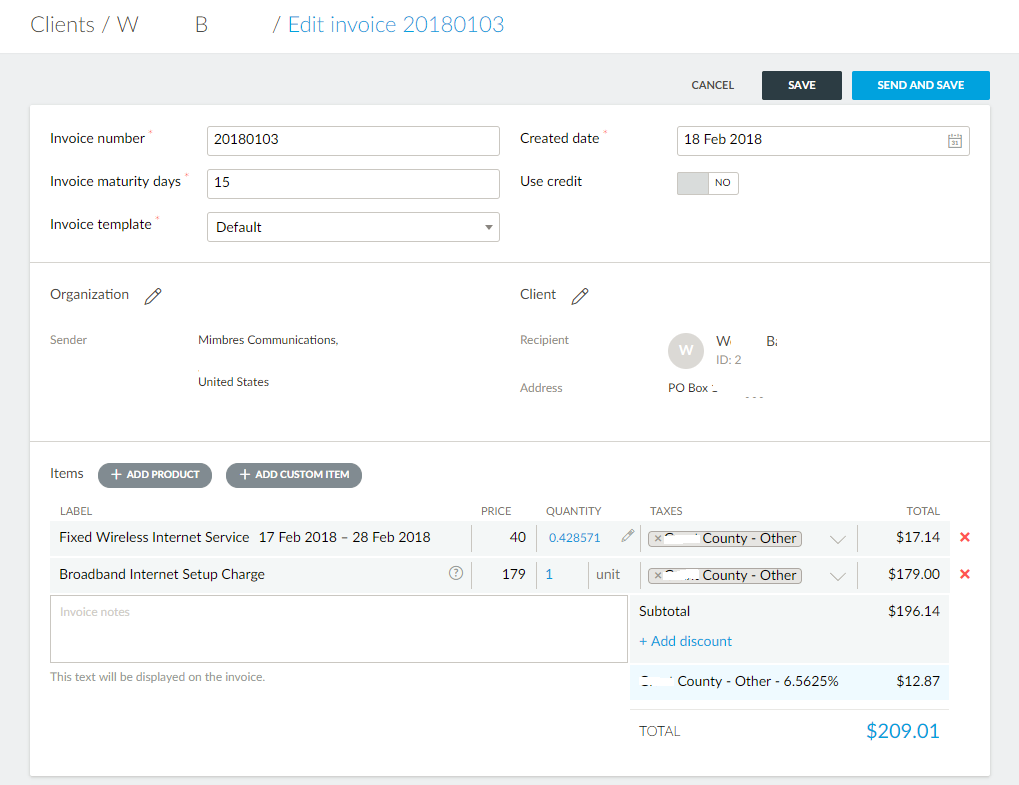Viewport: 1019px width, 785px height.
Task: Expand taxes dropdown for Broadband Setup row
Action: [838, 576]
